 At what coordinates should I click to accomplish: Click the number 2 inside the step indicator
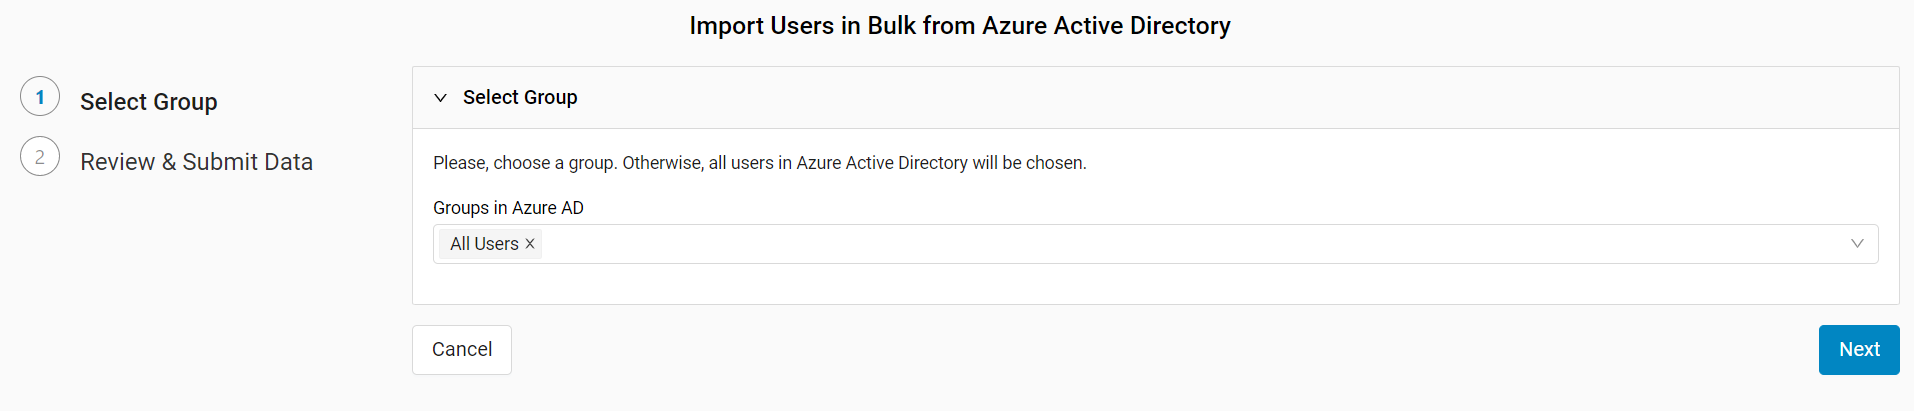click(40, 157)
